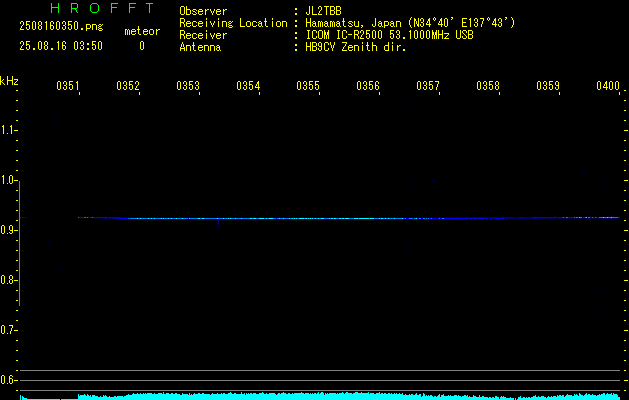Click the 0.9 kHz axis label
629x400 pixels.
tap(8, 230)
